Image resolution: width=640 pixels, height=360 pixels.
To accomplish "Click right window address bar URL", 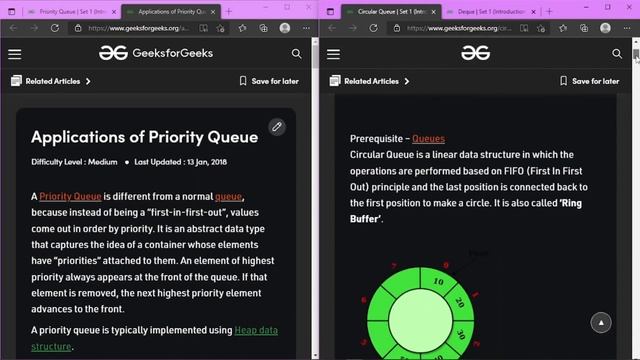I will tap(459, 28).
